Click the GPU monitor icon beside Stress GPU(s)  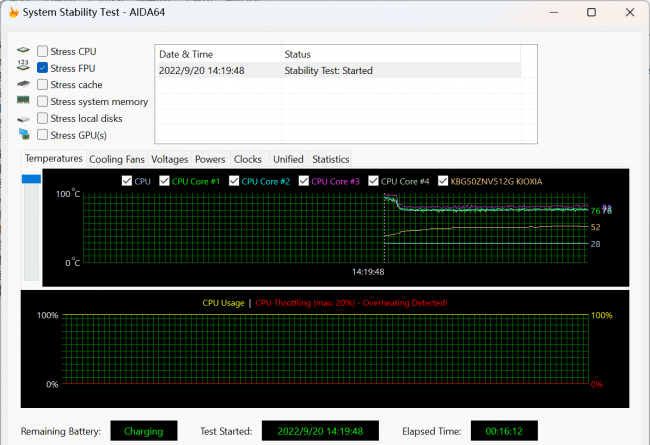tap(24, 134)
